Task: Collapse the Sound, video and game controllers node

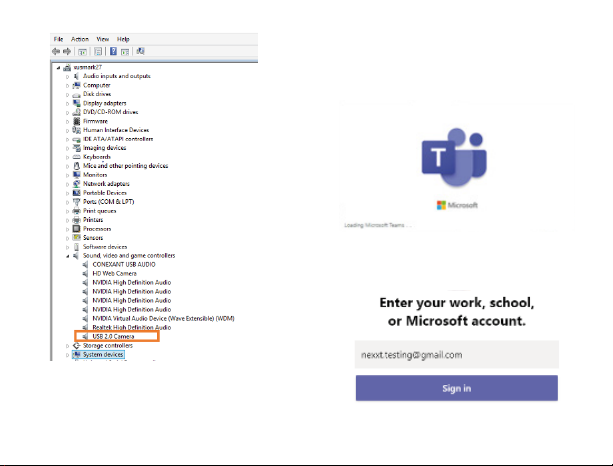Action: click(68, 256)
